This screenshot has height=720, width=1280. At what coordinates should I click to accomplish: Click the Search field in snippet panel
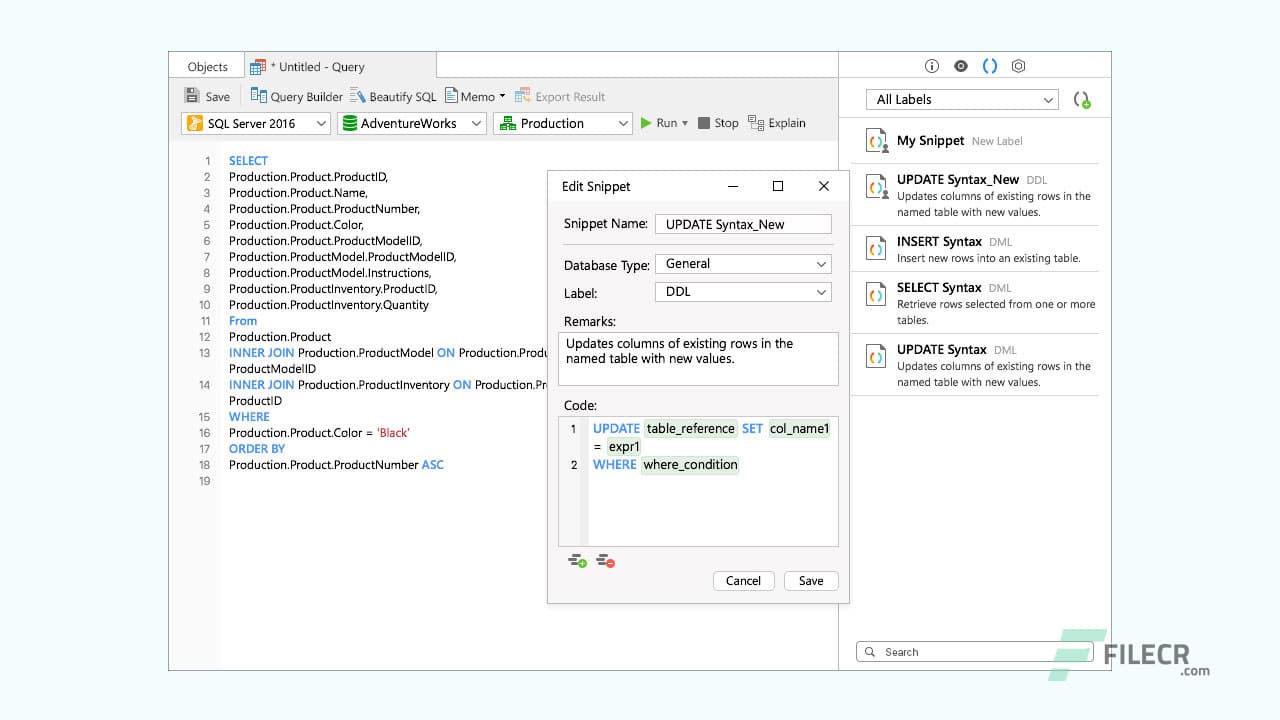[x=960, y=651]
